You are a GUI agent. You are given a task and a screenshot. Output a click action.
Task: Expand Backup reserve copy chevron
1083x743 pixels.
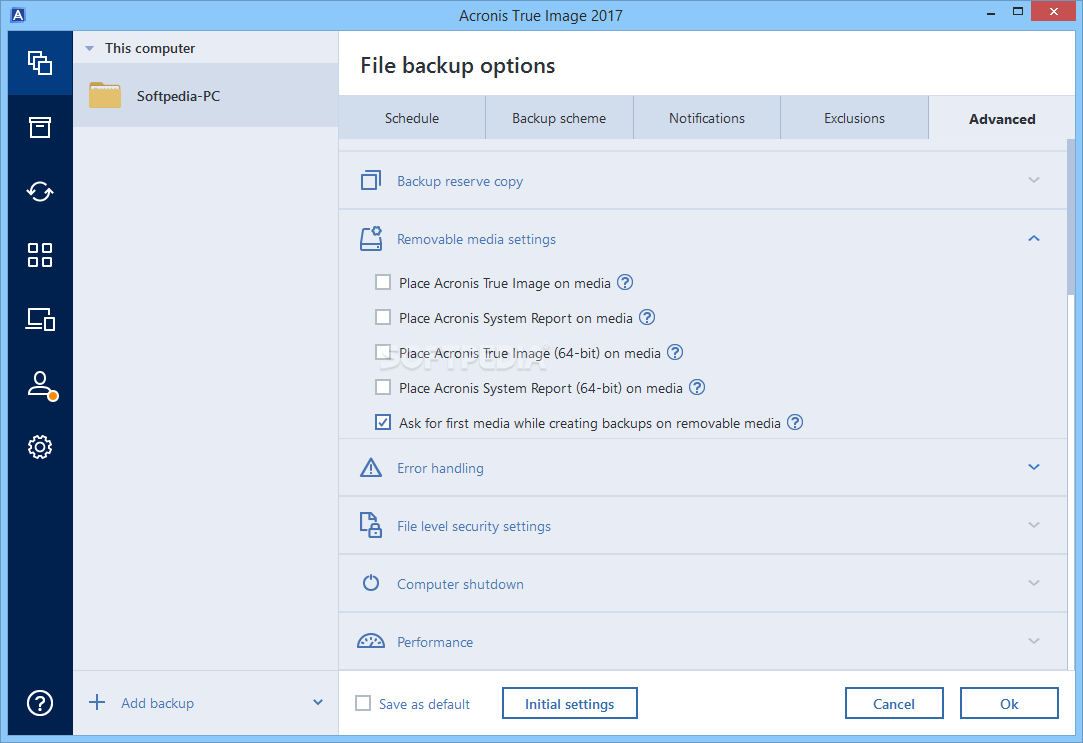point(1033,180)
